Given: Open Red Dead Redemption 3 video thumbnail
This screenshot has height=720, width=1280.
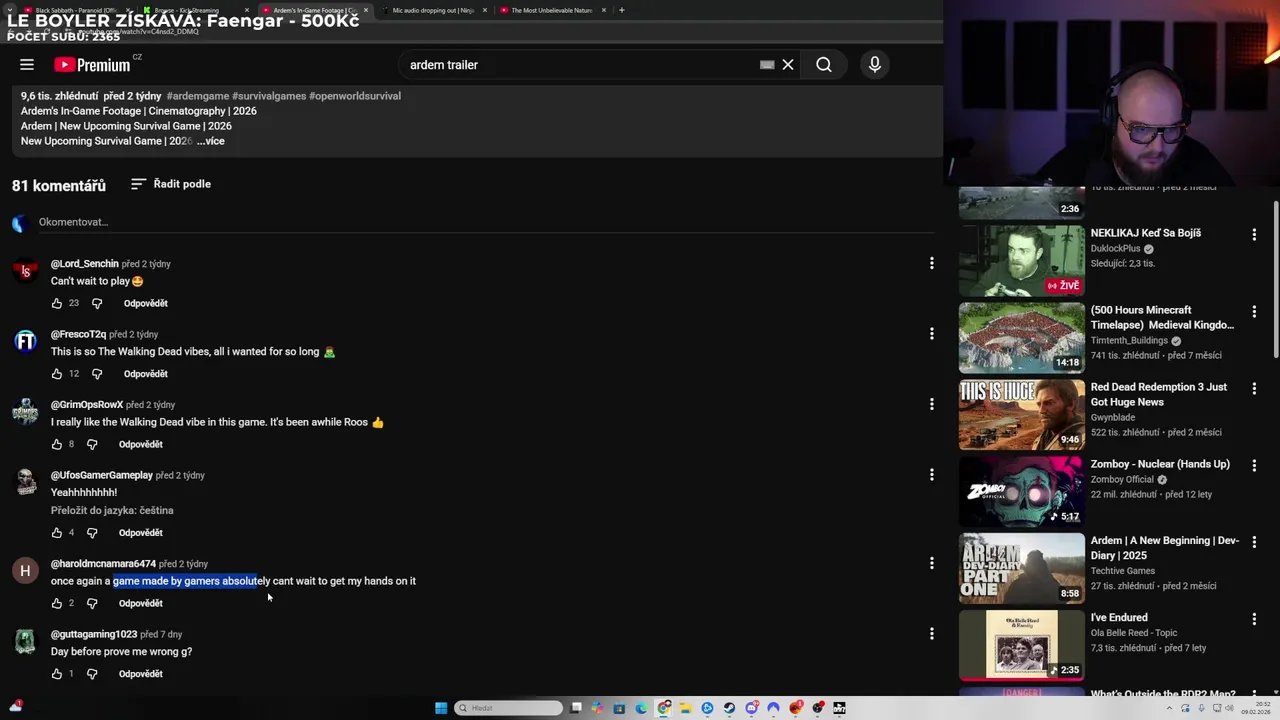Looking at the screenshot, I should (x=1022, y=415).
